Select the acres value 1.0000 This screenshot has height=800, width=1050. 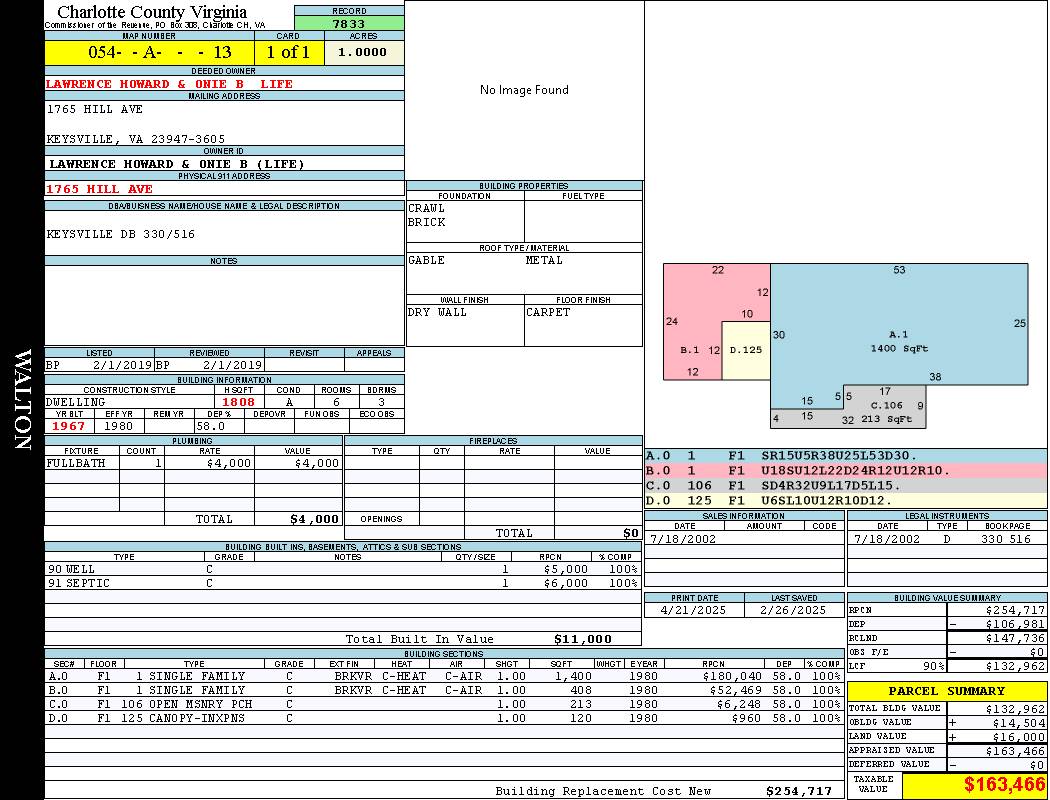pos(362,52)
